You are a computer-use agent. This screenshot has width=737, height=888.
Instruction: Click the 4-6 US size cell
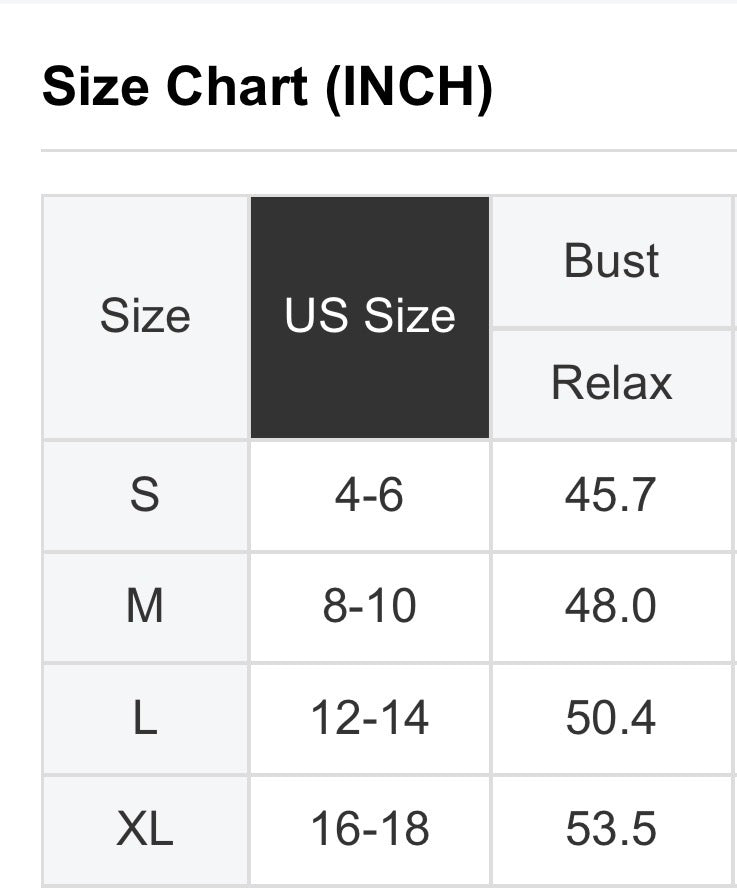(370, 495)
